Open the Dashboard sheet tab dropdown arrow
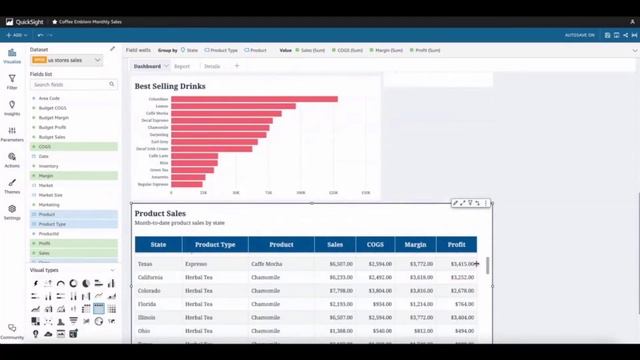 [166, 66]
